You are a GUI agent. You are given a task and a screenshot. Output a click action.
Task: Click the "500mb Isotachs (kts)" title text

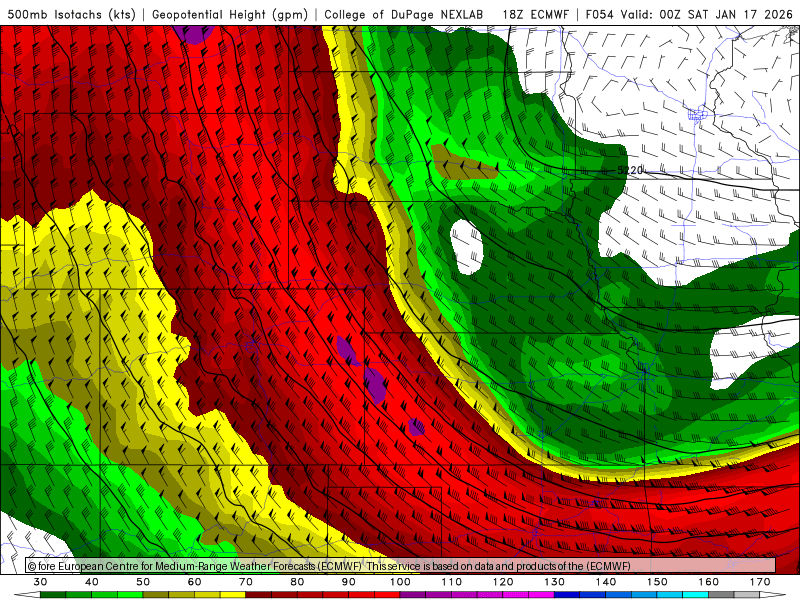click(x=71, y=14)
